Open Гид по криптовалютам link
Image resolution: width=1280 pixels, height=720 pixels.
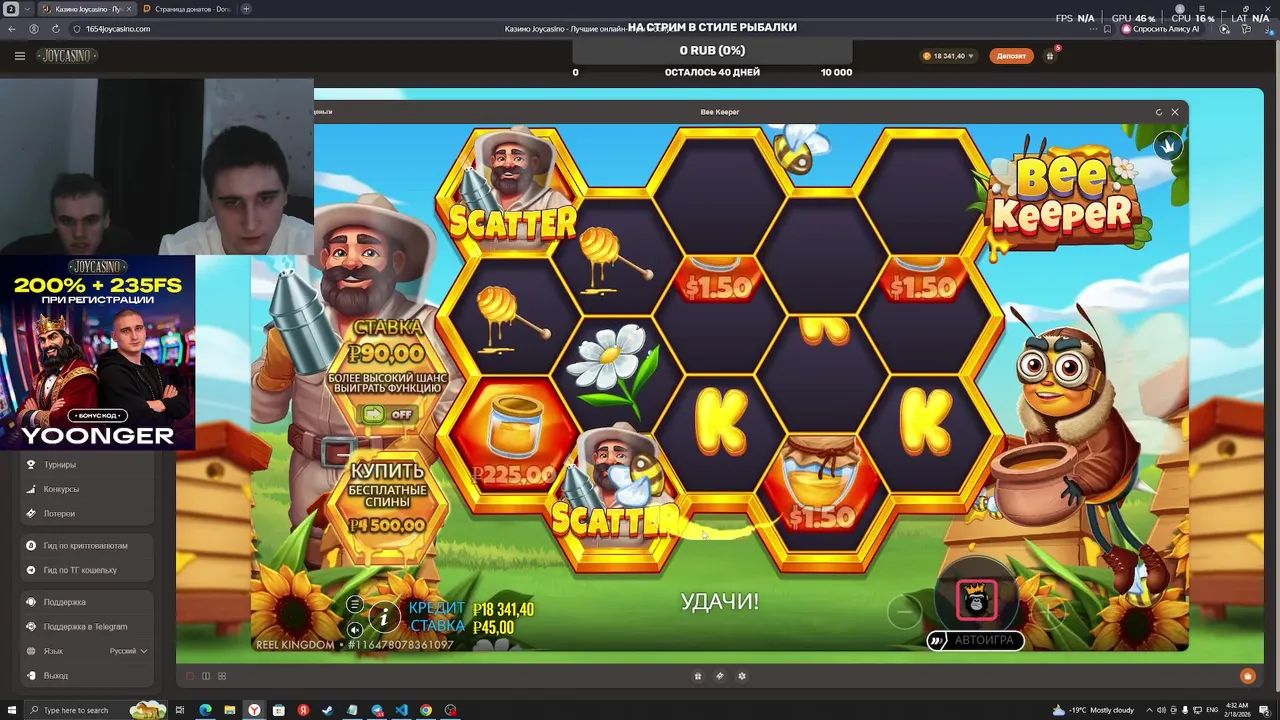click(85, 546)
